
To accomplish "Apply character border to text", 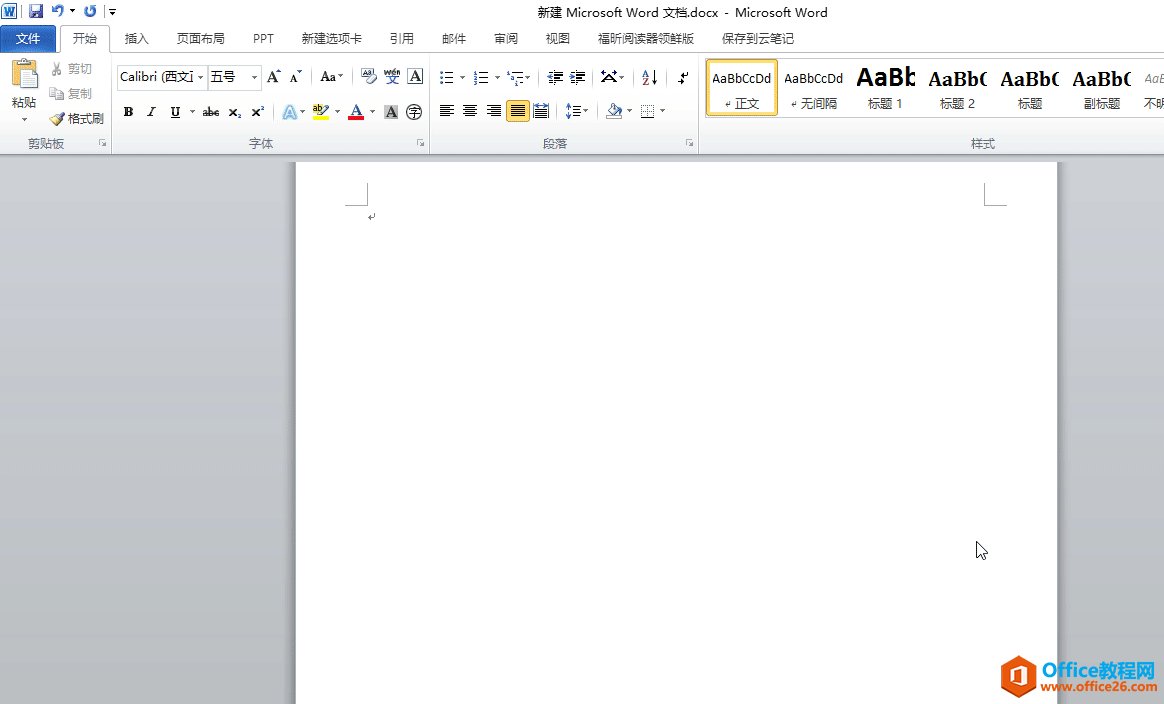I will (415, 76).
